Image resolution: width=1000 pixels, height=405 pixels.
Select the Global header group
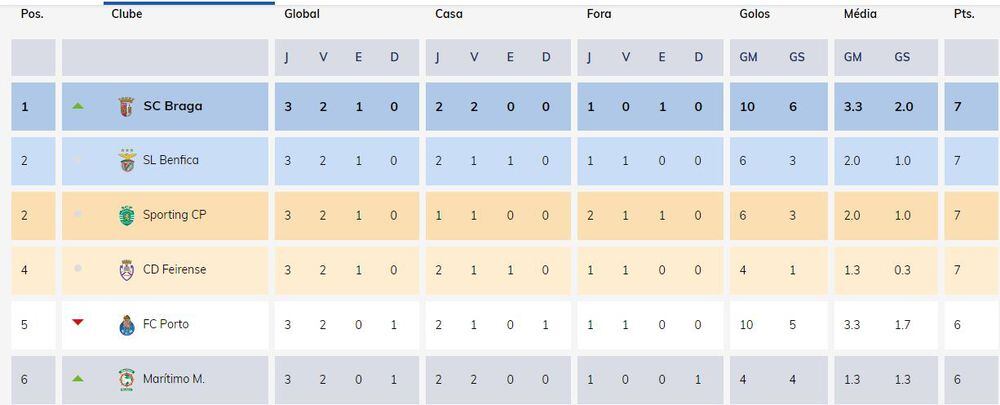302,14
